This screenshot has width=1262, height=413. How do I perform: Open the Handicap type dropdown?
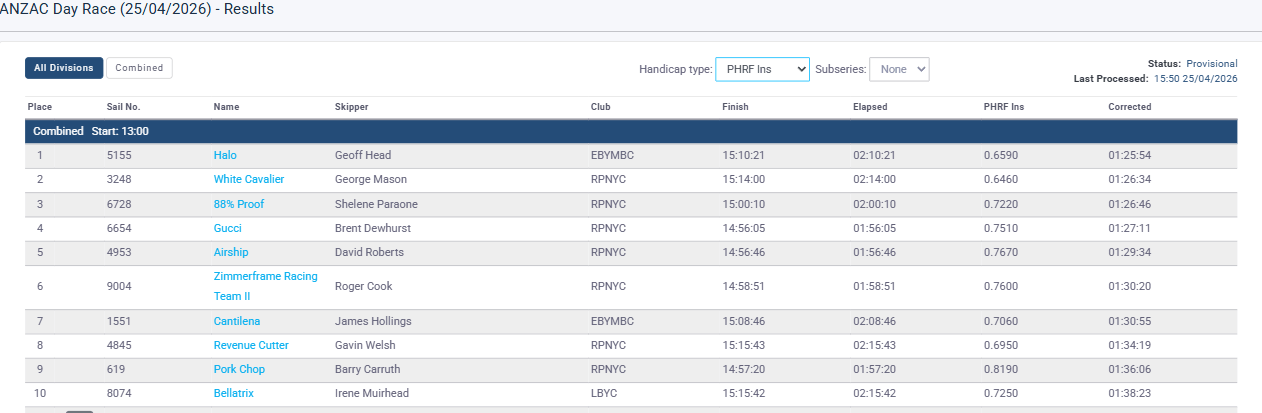click(x=762, y=69)
